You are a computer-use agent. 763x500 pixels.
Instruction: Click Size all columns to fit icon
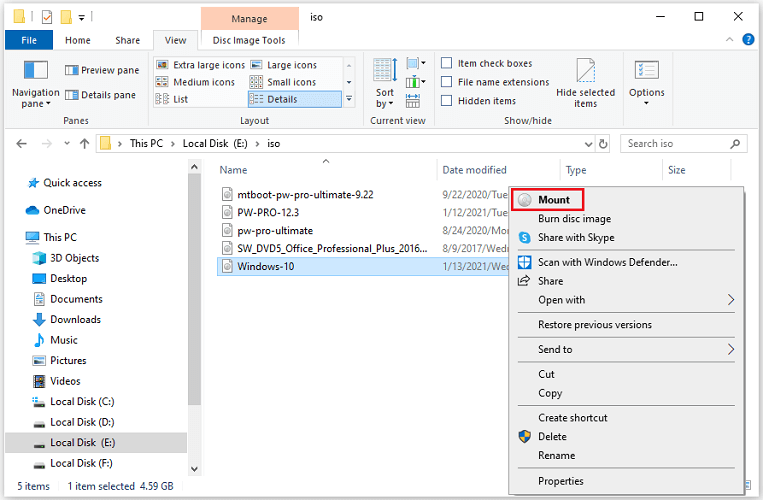pyautogui.click(x=413, y=101)
